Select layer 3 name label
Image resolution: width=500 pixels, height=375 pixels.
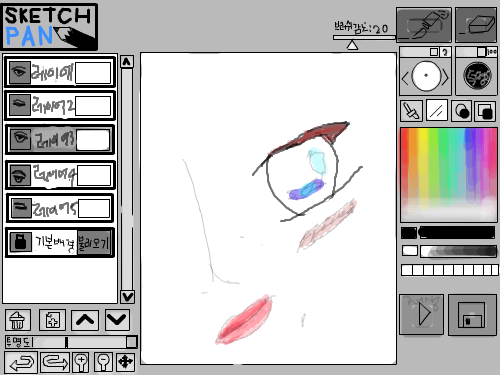pos(54,140)
